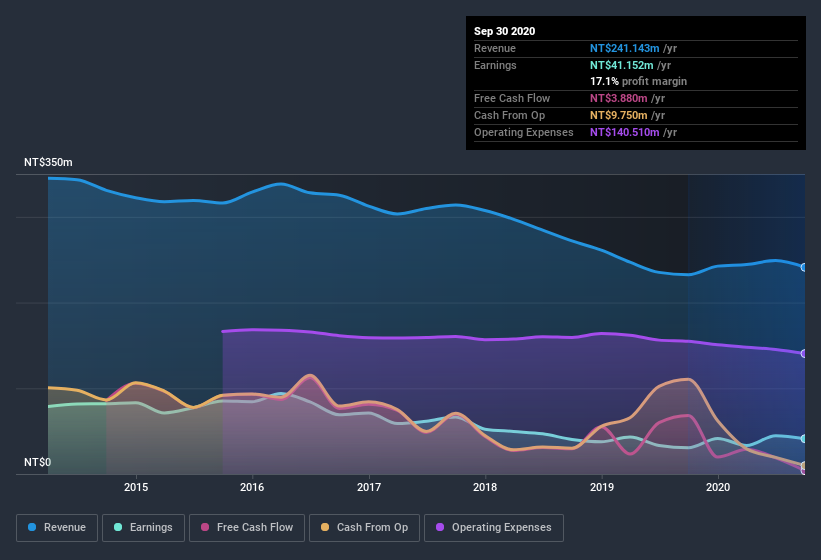Screen dimensions: 821x560
Task: Select the 2018 axis label
Action: click(x=485, y=487)
